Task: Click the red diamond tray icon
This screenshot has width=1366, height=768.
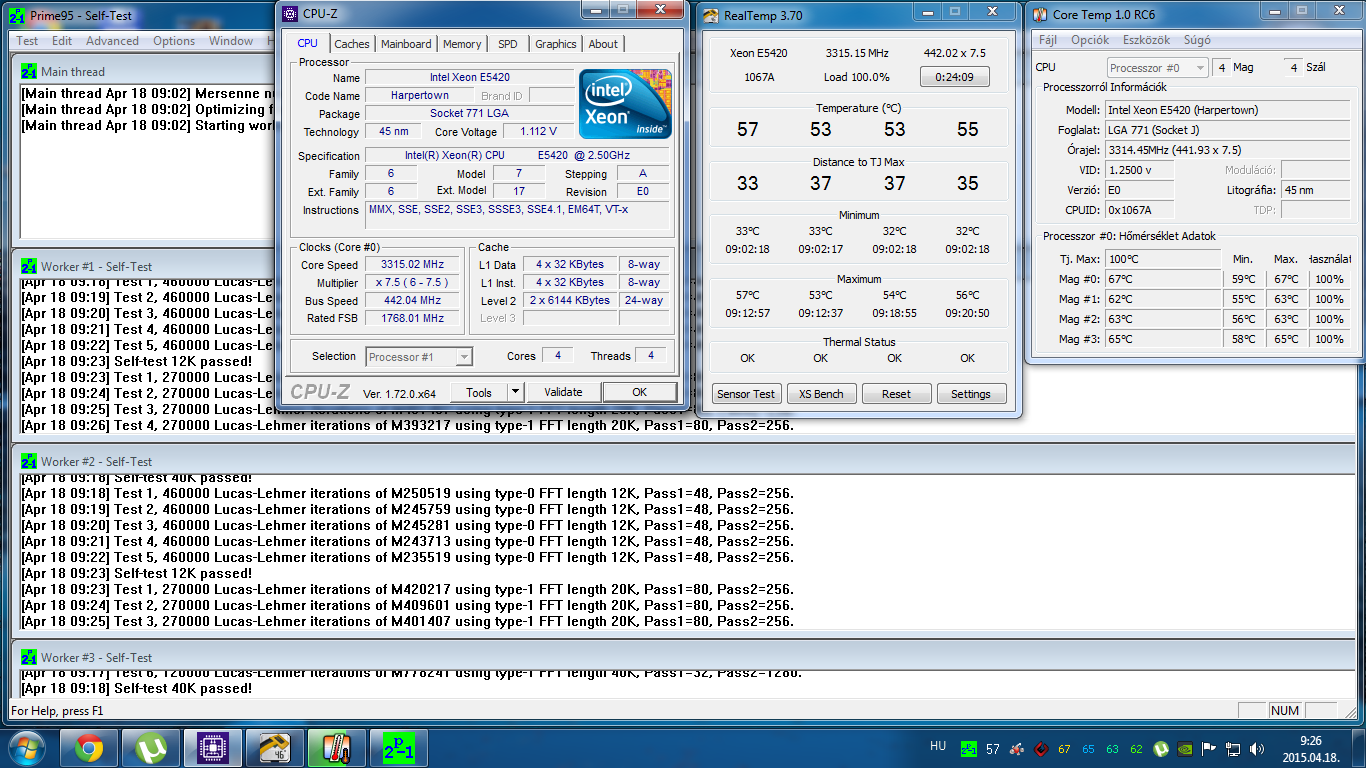Action: [1040, 748]
